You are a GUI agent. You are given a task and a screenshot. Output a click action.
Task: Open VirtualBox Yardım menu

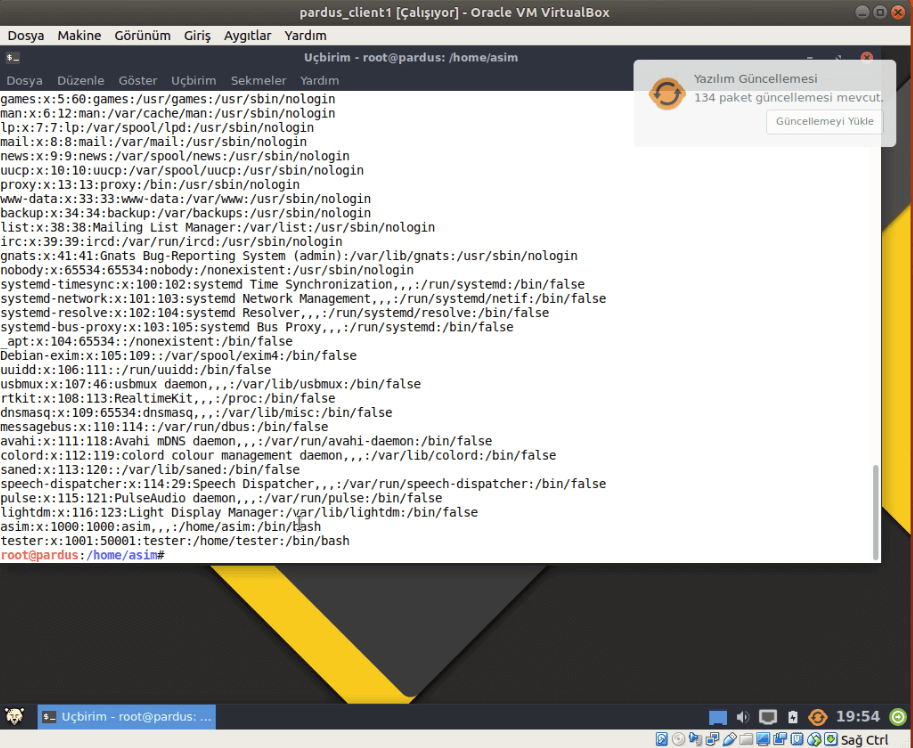[x=306, y=36]
